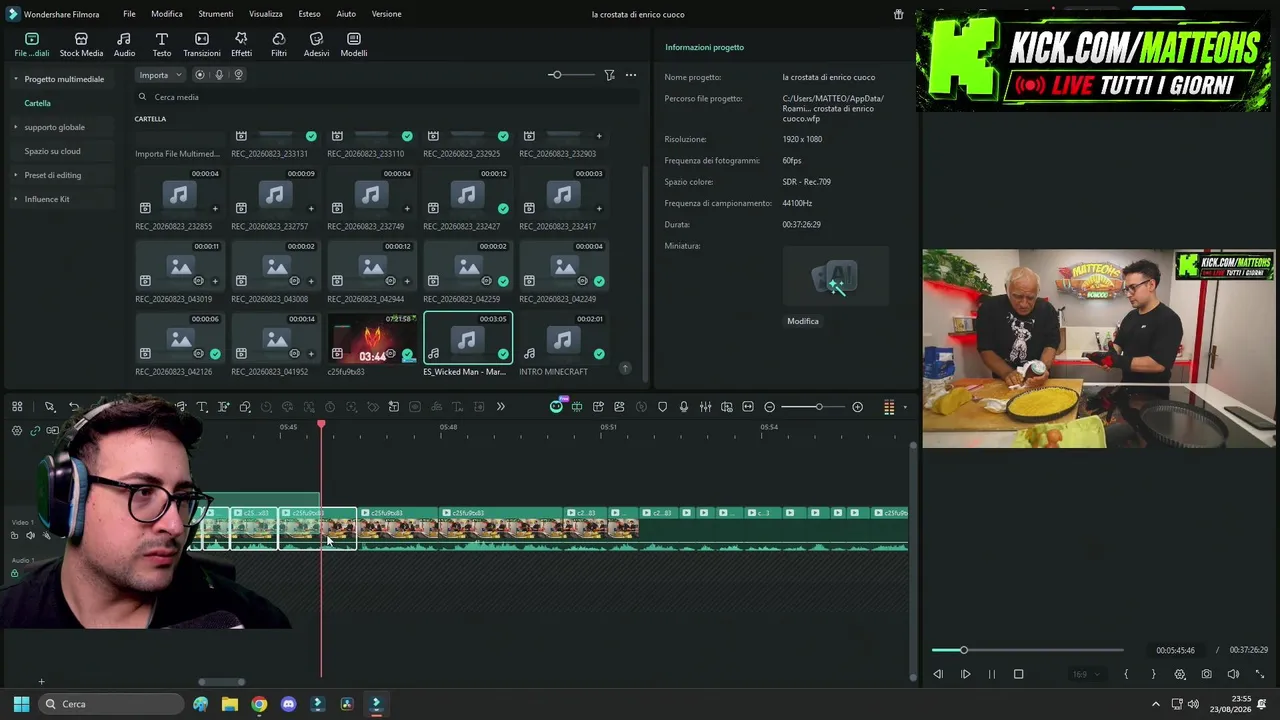1280x720 pixels.
Task: Open the Filtri tab
Action: (x=279, y=44)
